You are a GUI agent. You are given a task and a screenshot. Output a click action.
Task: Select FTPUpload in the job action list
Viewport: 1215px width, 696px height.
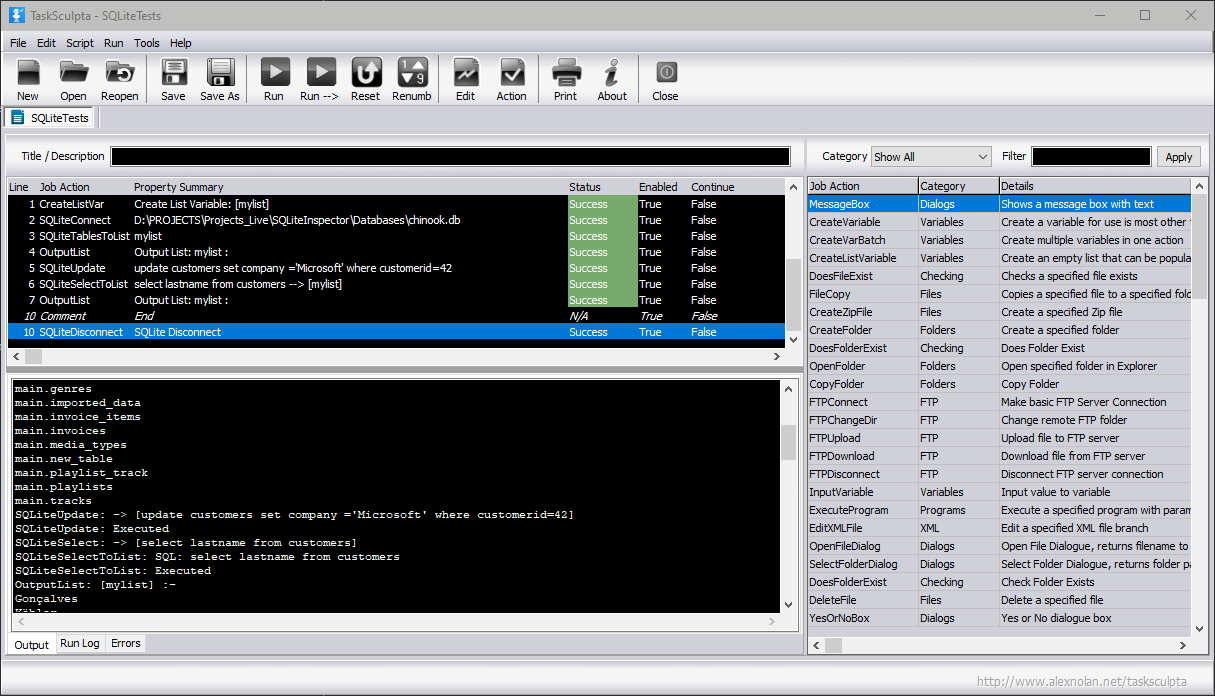click(x=835, y=438)
